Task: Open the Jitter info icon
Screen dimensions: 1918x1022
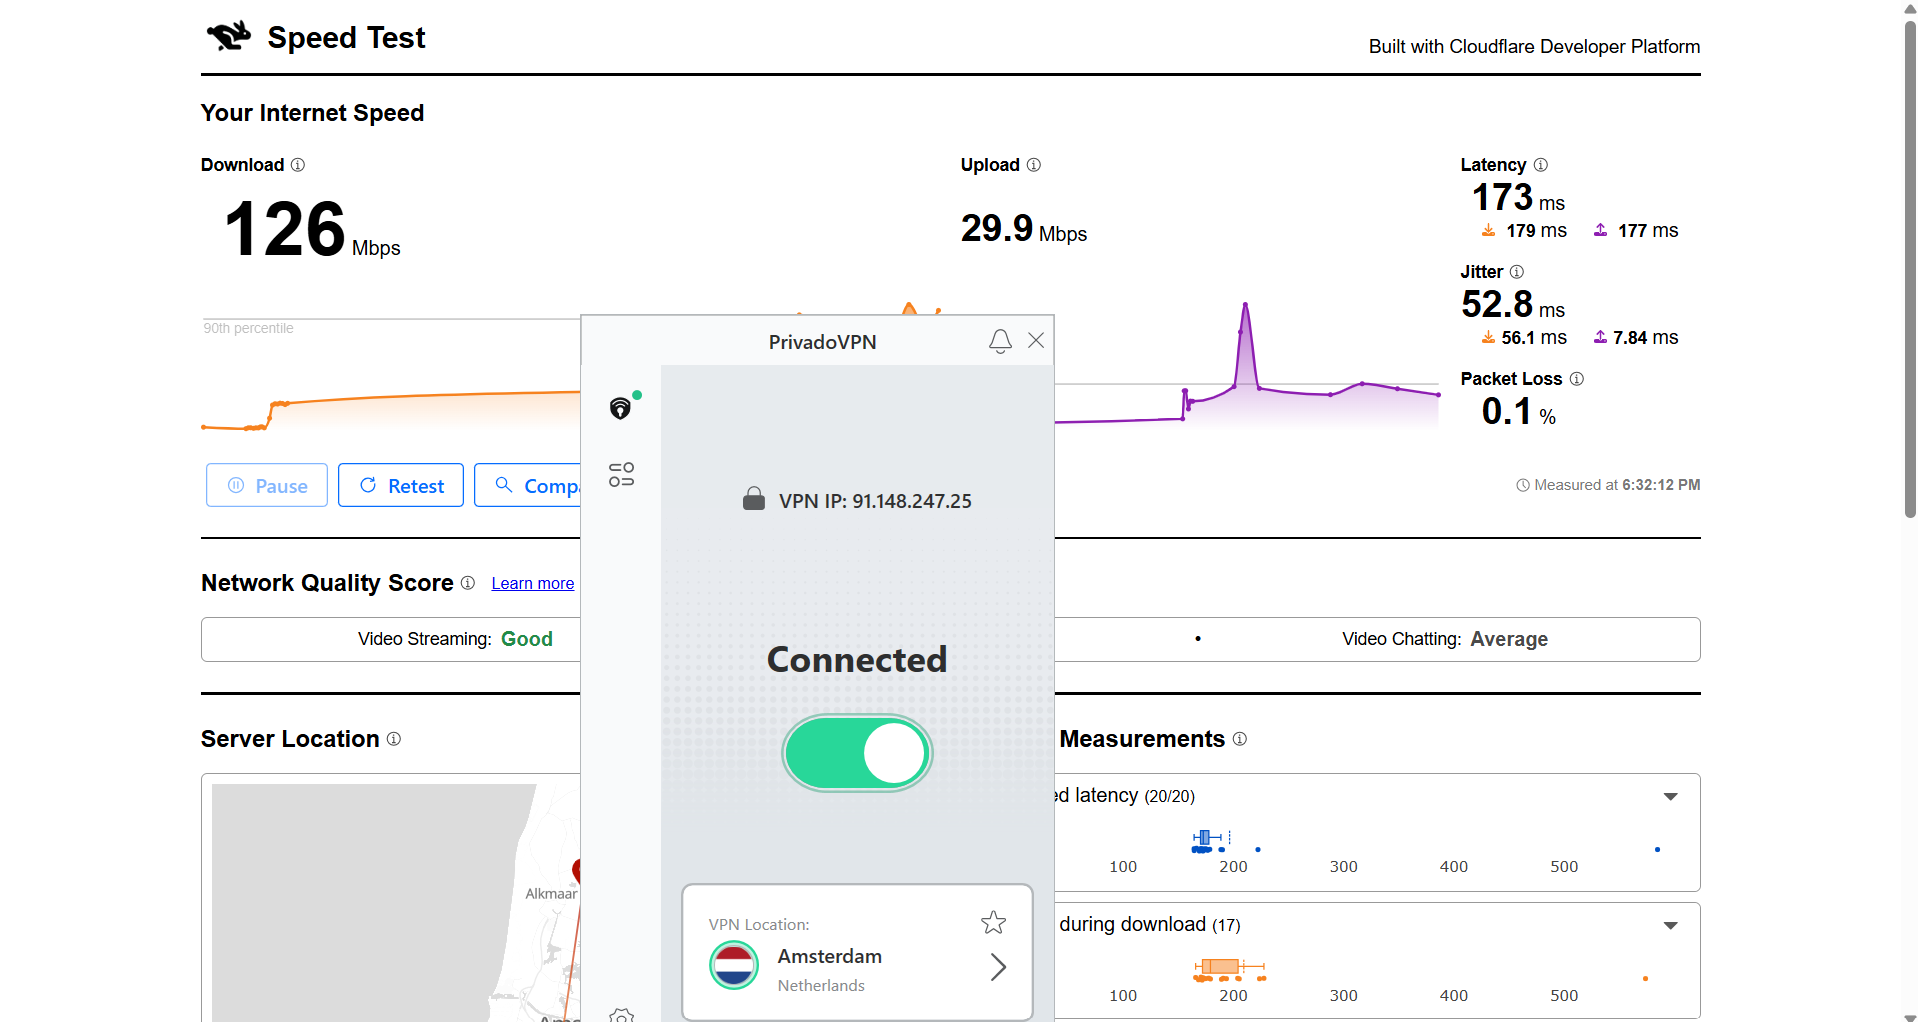Action: pyautogui.click(x=1517, y=272)
